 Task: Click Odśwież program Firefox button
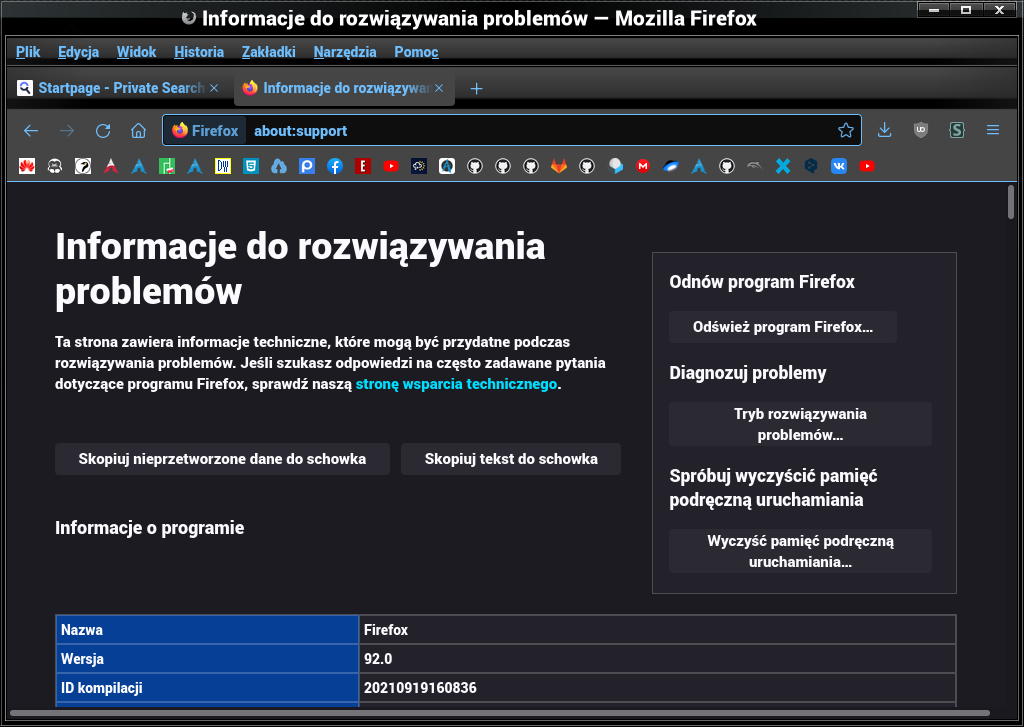pyautogui.click(x=782, y=327)
